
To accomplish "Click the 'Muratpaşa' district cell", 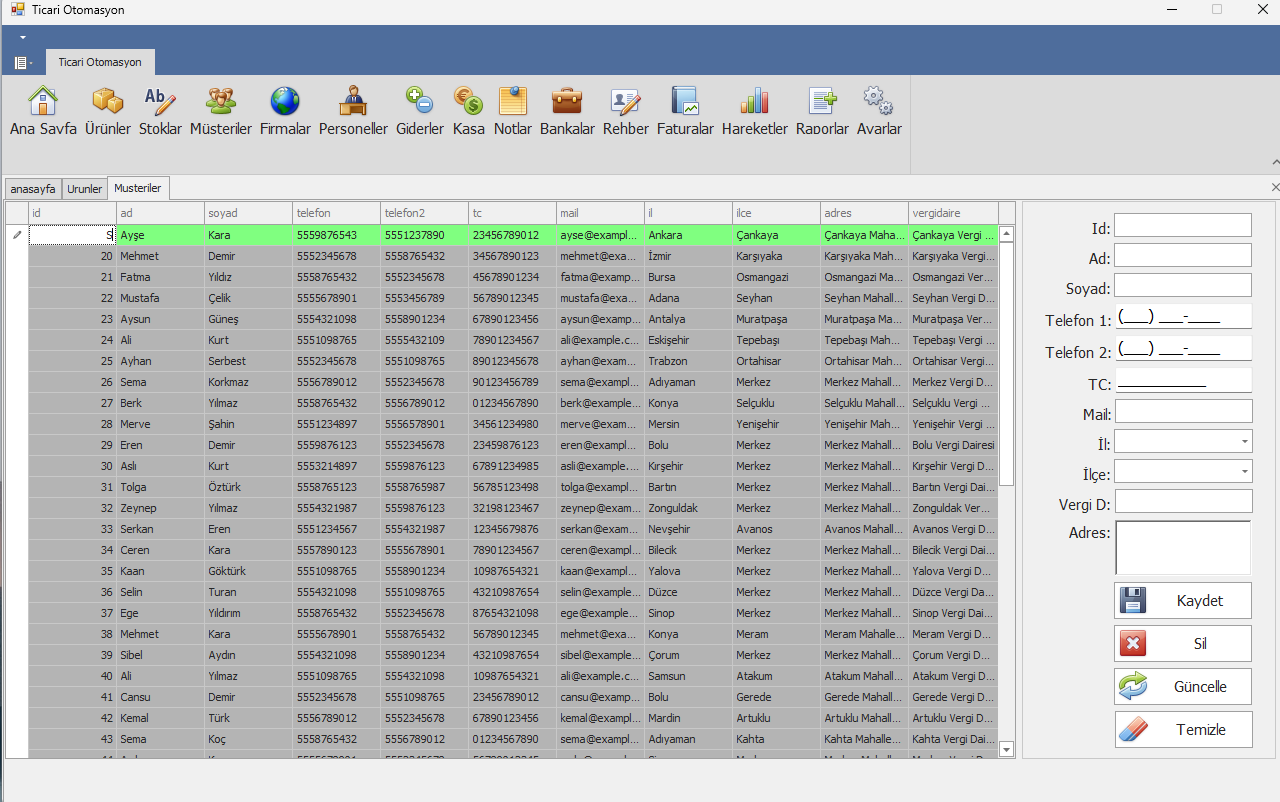I will 776,319.
